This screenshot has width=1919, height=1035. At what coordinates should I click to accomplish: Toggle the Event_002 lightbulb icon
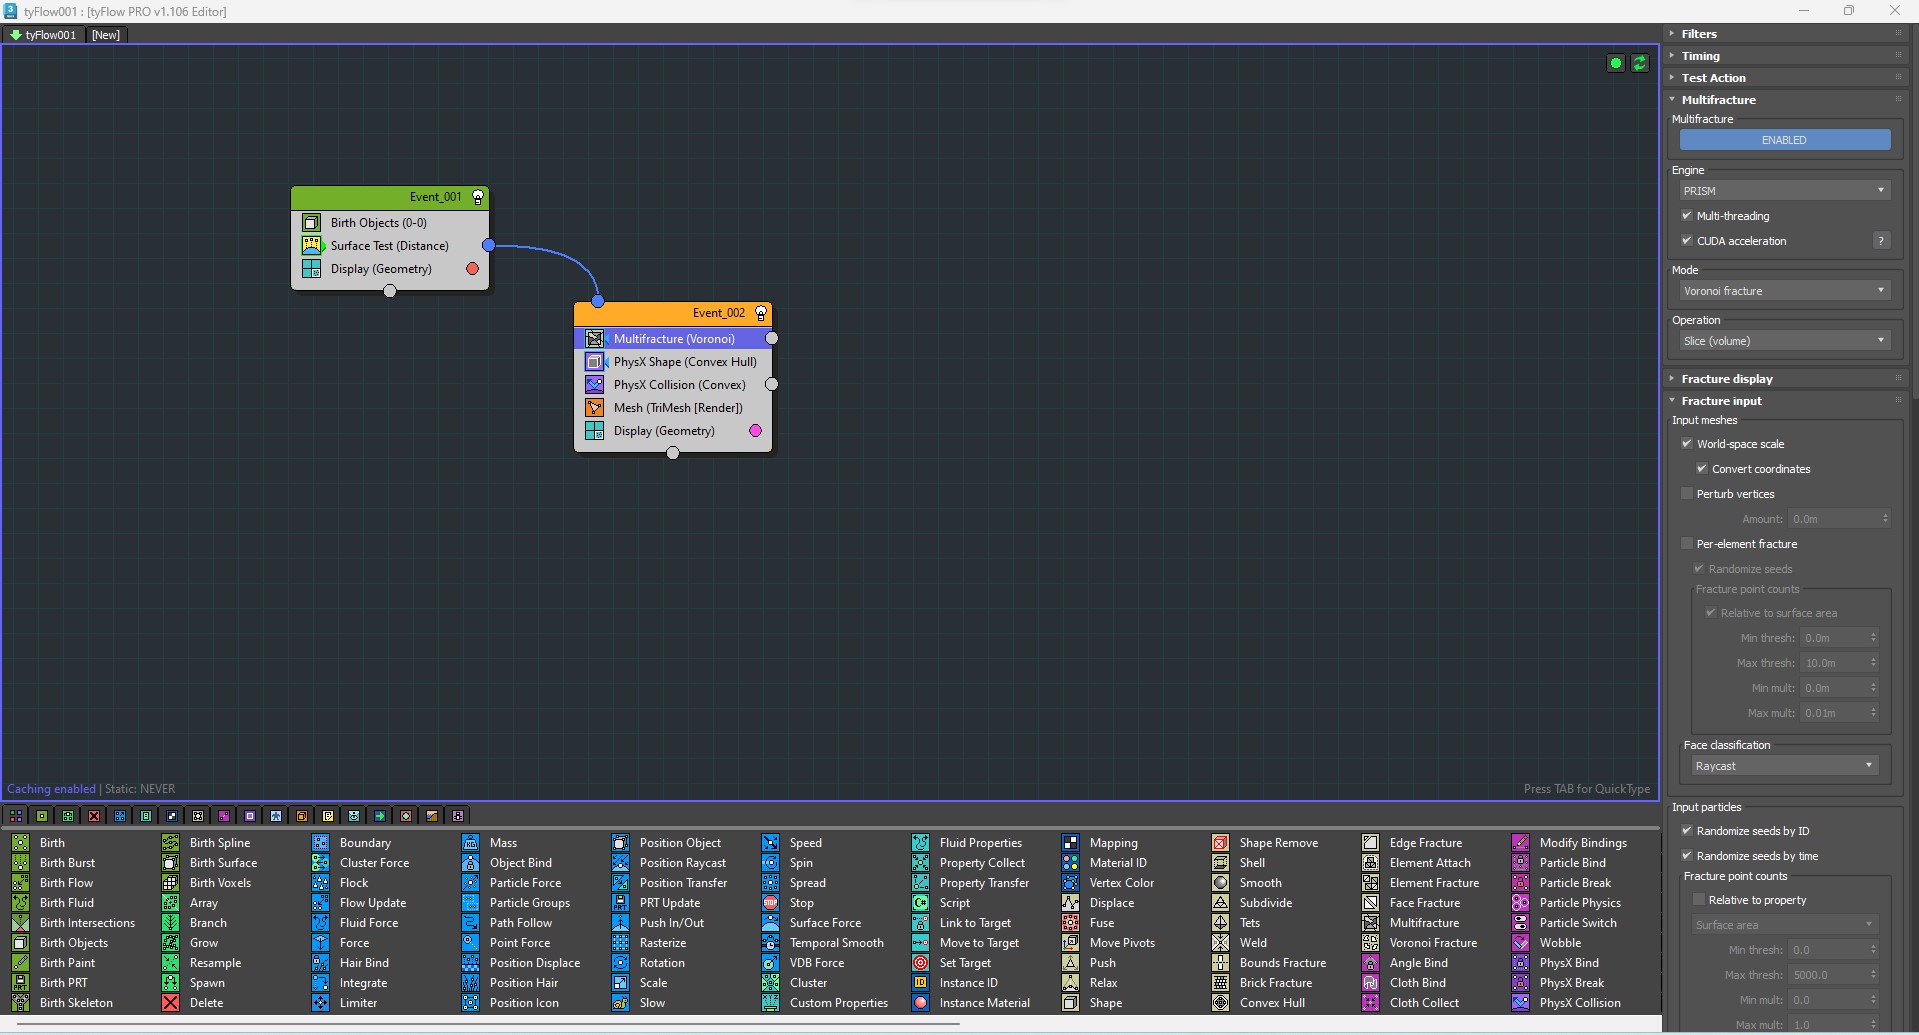point(761,313)
